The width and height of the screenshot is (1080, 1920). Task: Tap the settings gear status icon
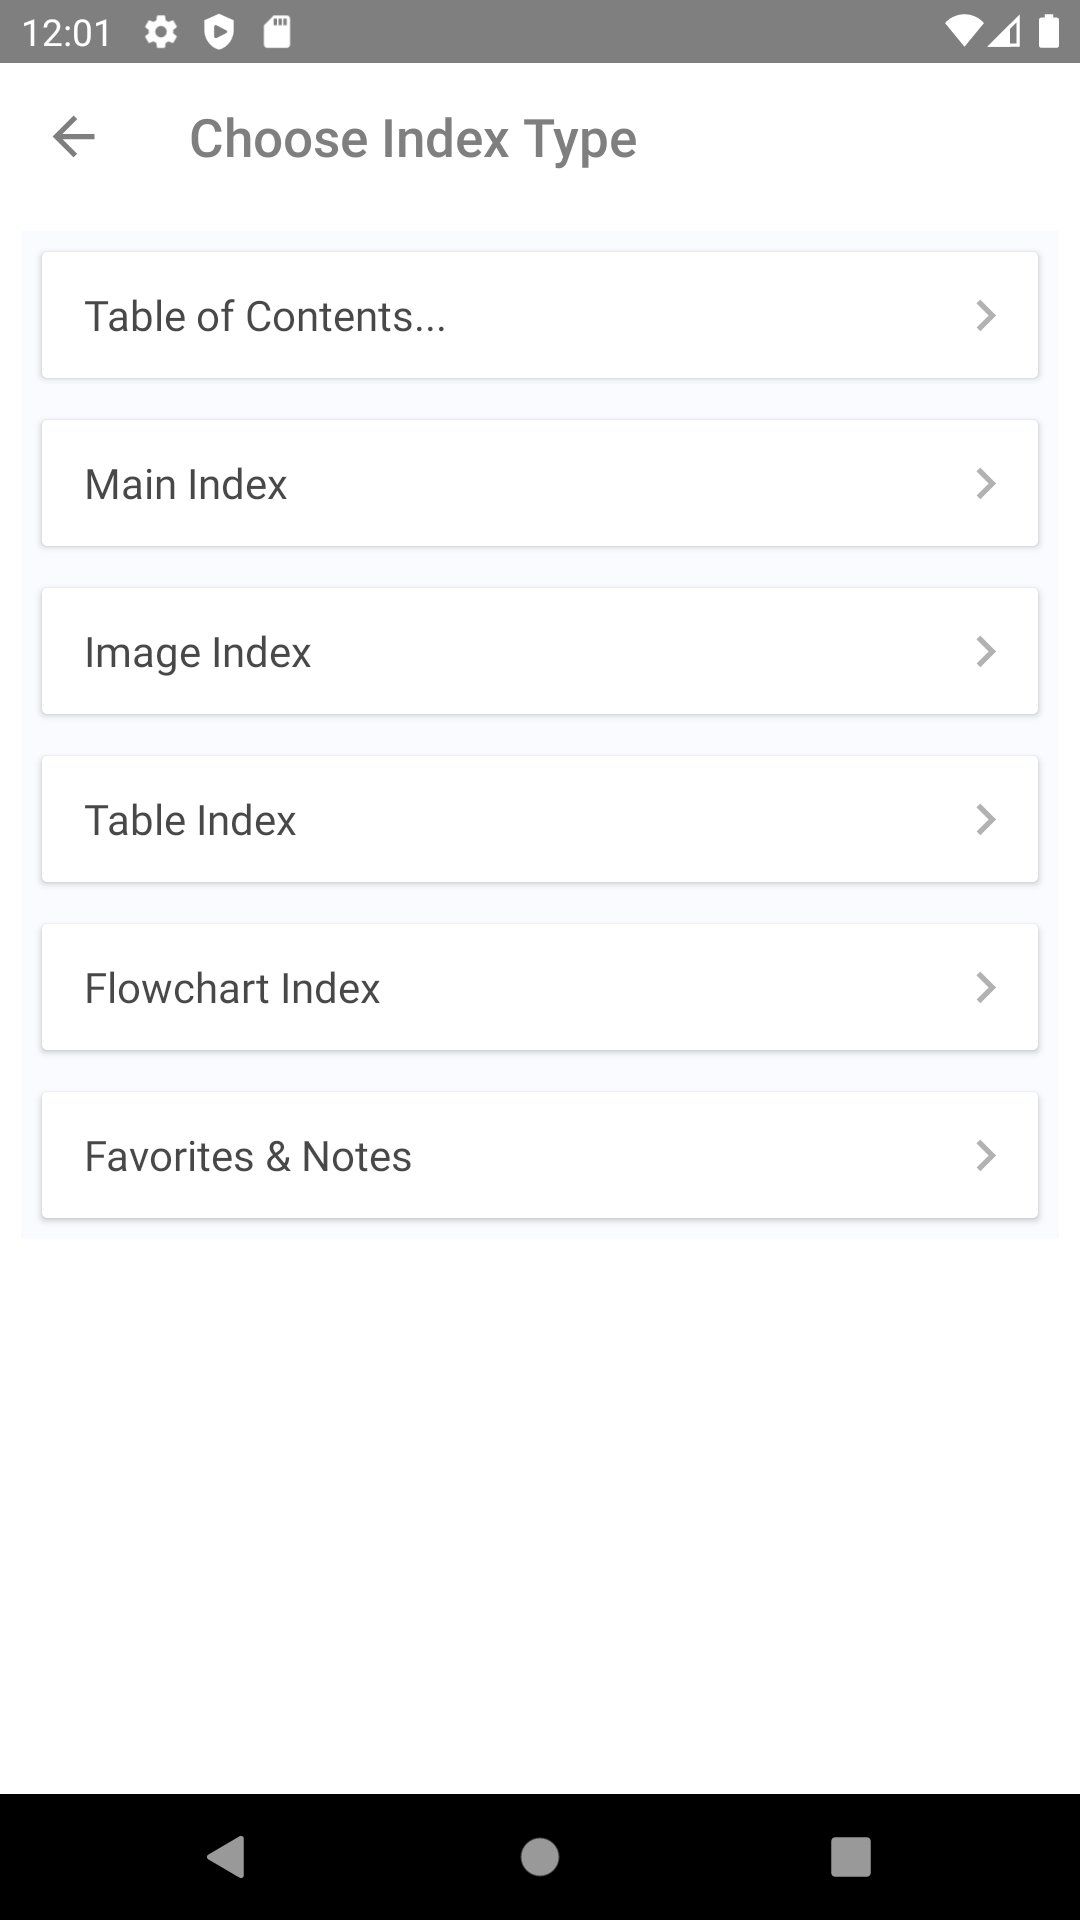coord(161,32)
